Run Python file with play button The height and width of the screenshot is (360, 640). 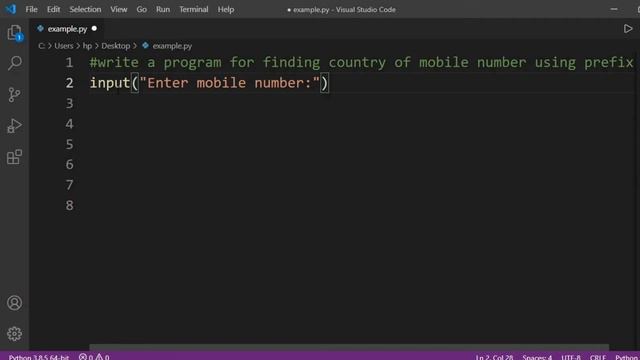[628, 29]
